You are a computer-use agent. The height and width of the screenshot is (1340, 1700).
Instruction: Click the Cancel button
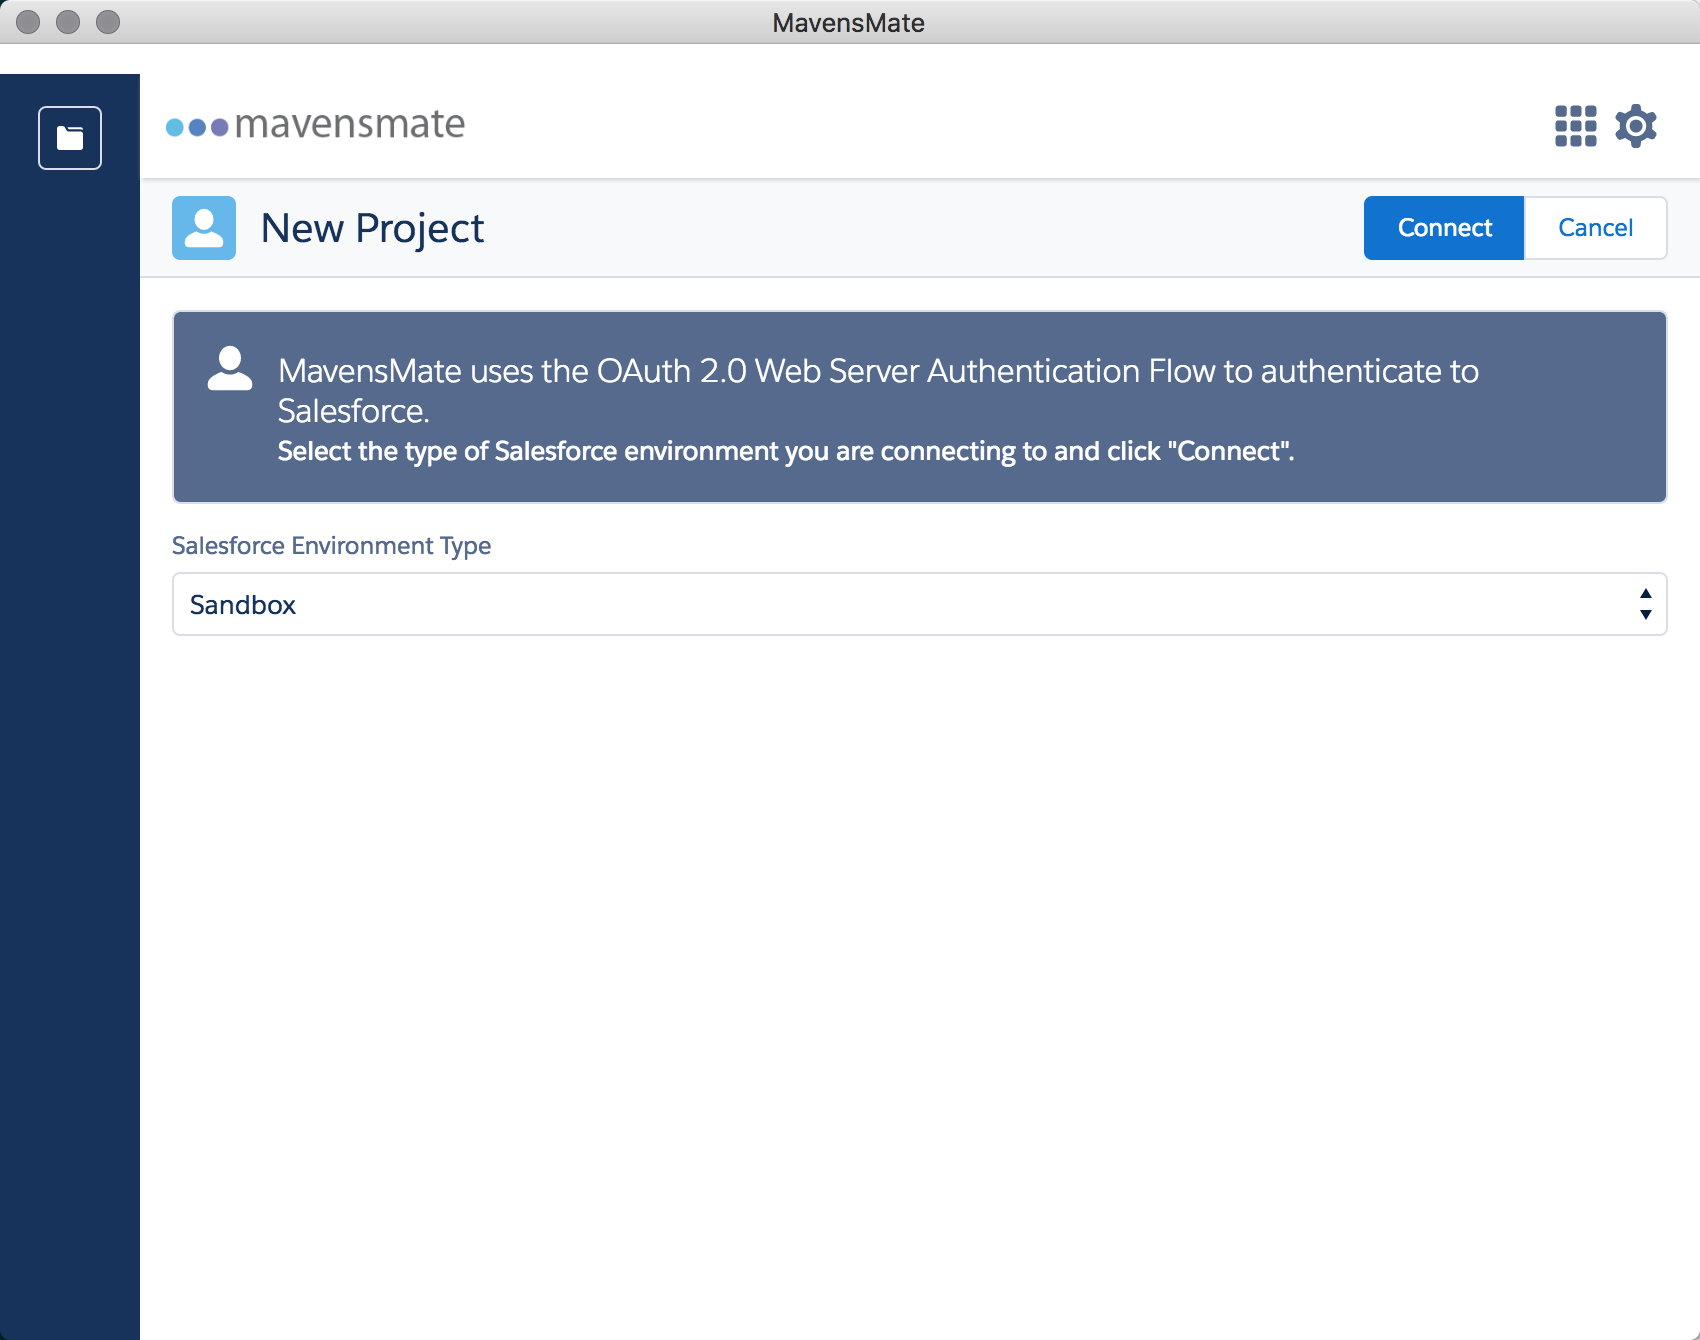pos(1595,228)
